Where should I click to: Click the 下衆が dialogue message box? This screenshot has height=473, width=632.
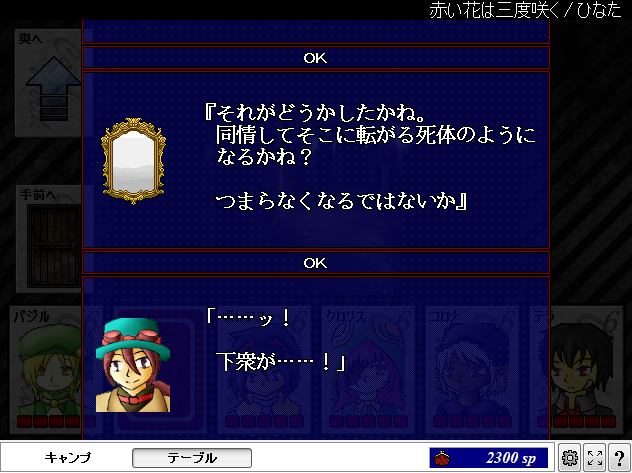tap(316, 359)
